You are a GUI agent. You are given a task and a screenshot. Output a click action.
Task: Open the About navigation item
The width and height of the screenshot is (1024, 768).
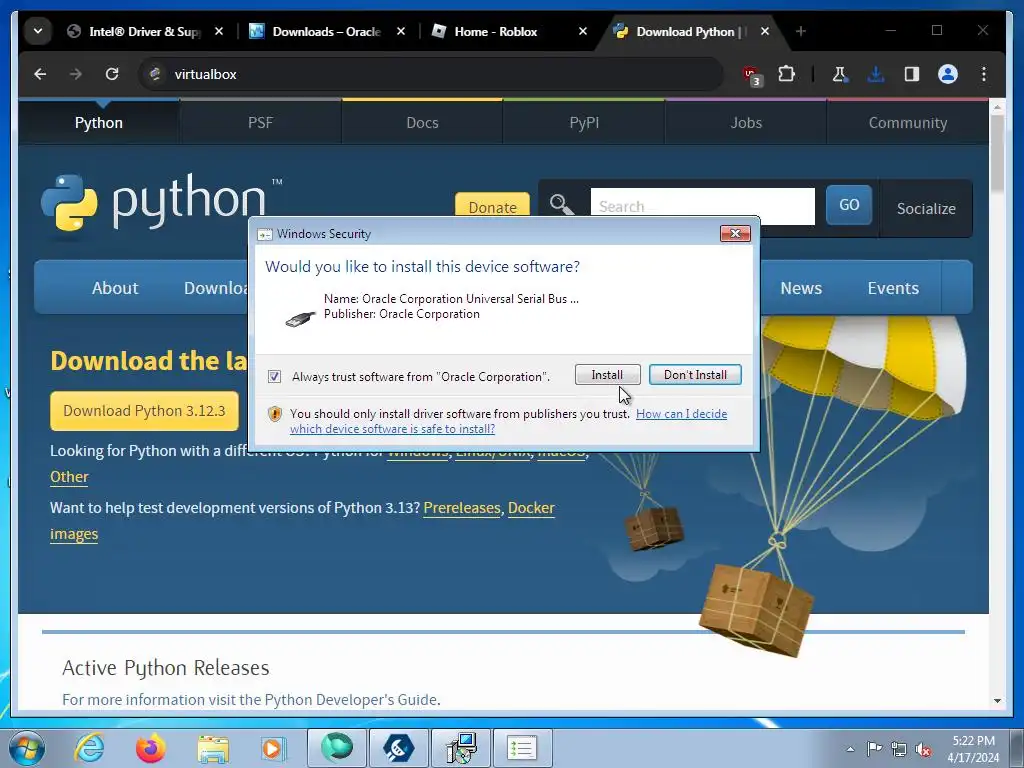tap(115, 288)
